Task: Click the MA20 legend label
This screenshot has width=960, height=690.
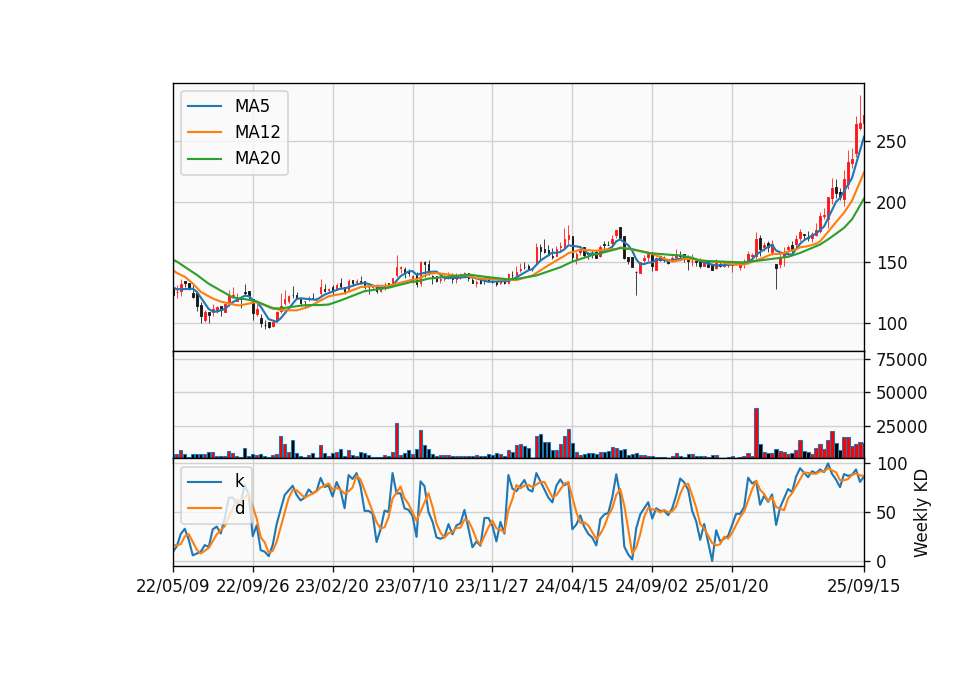Action: pyautogui.click(x=257, y=158)
